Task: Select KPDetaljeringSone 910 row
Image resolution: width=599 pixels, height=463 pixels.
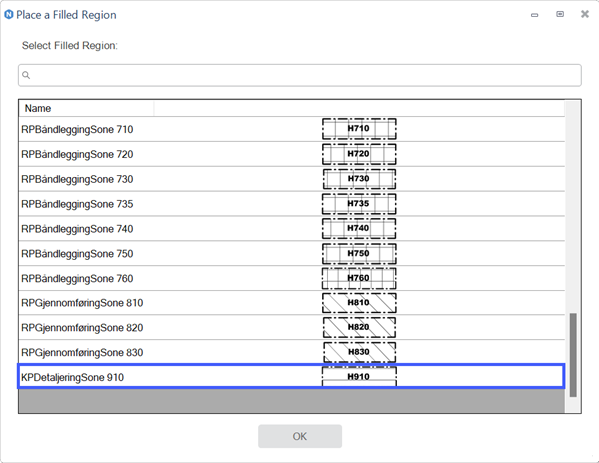Action: tap(291, 377)
